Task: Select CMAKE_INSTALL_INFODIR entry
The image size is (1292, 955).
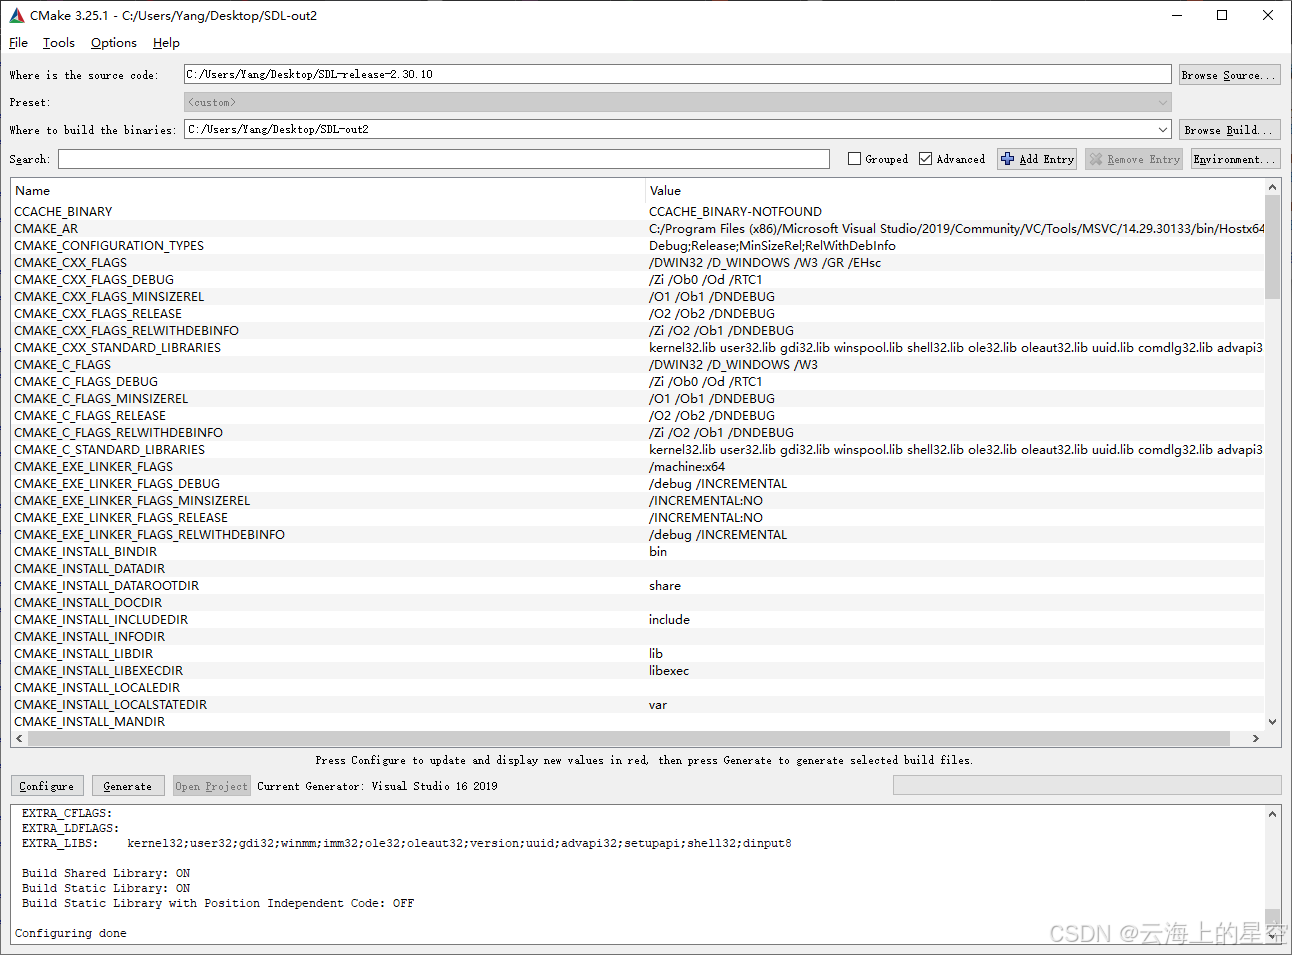Action: tap(89, 636)
